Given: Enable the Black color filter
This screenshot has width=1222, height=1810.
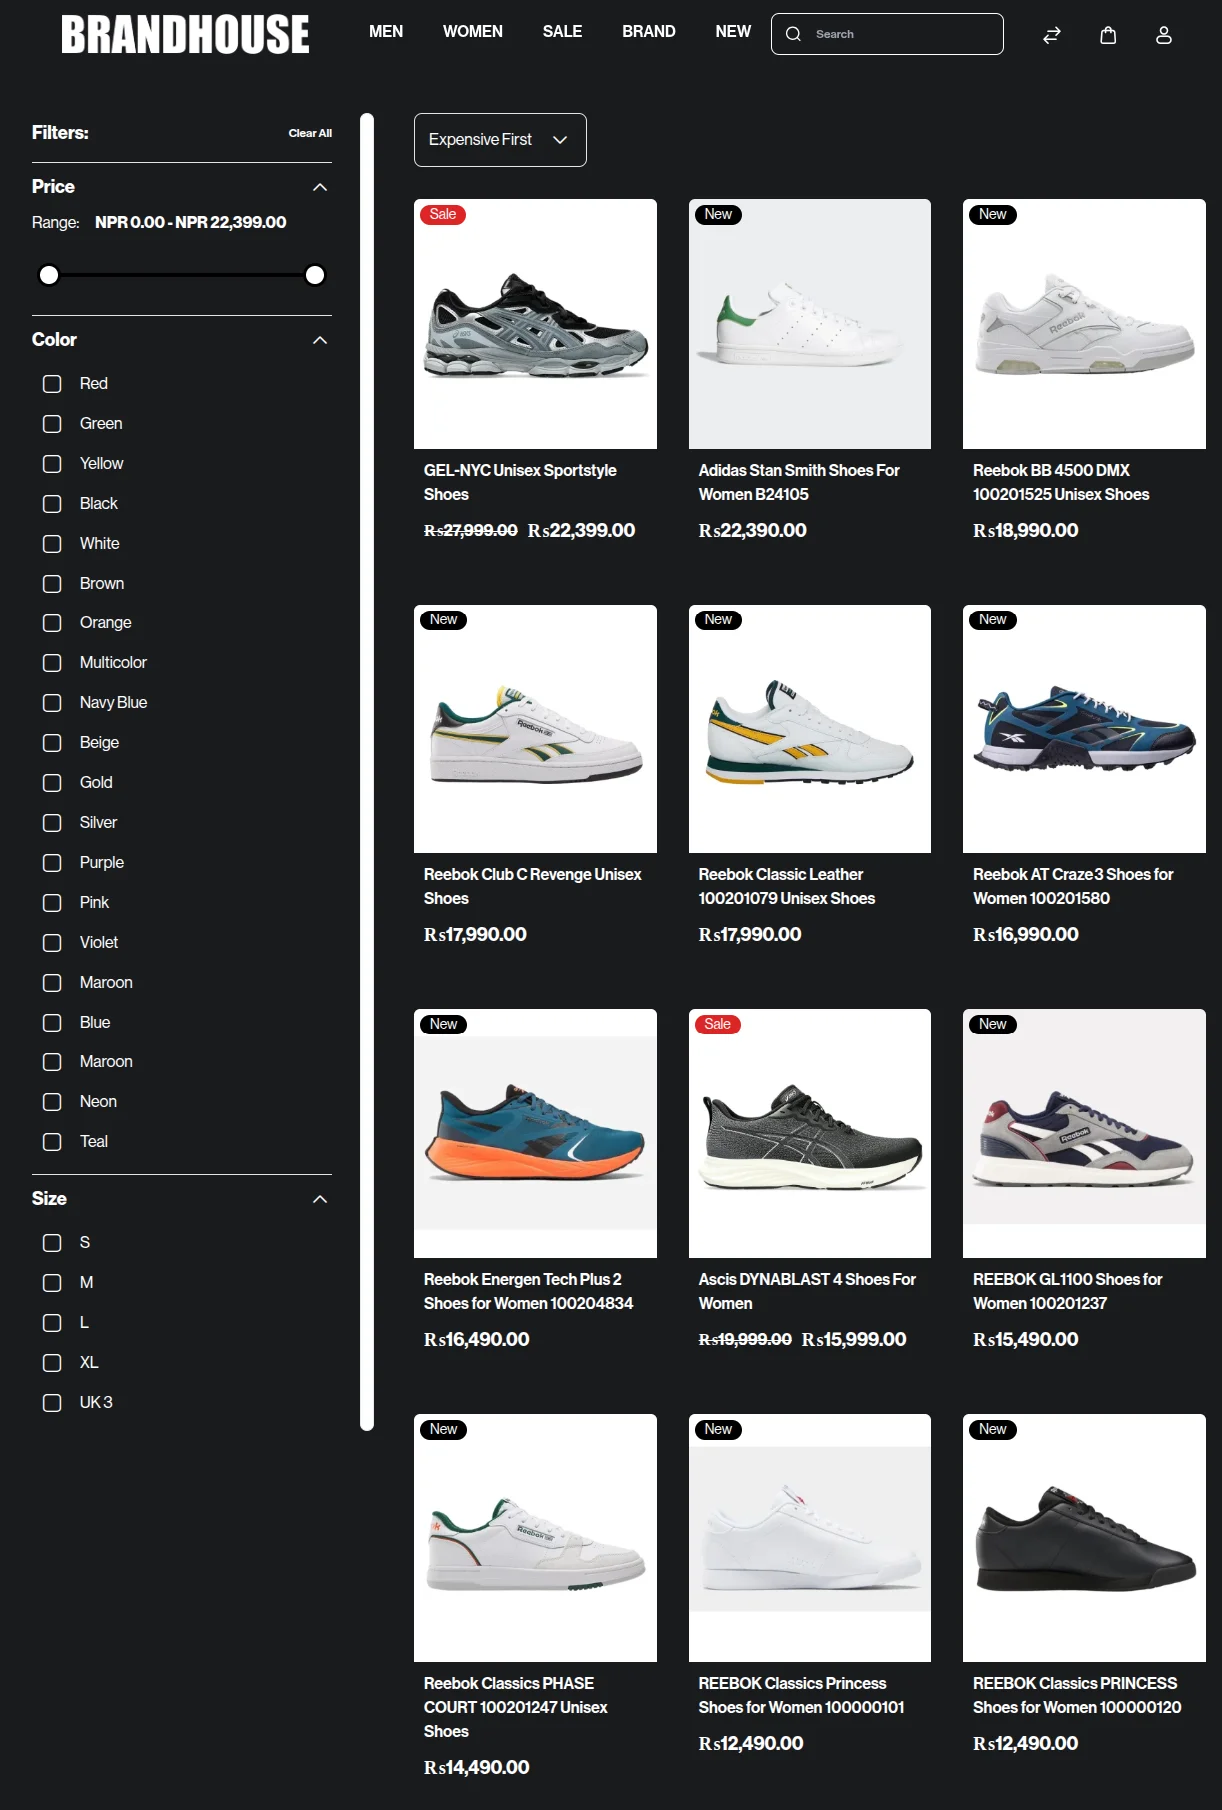Looking at the screenshot, I should [x=52, y=504].
